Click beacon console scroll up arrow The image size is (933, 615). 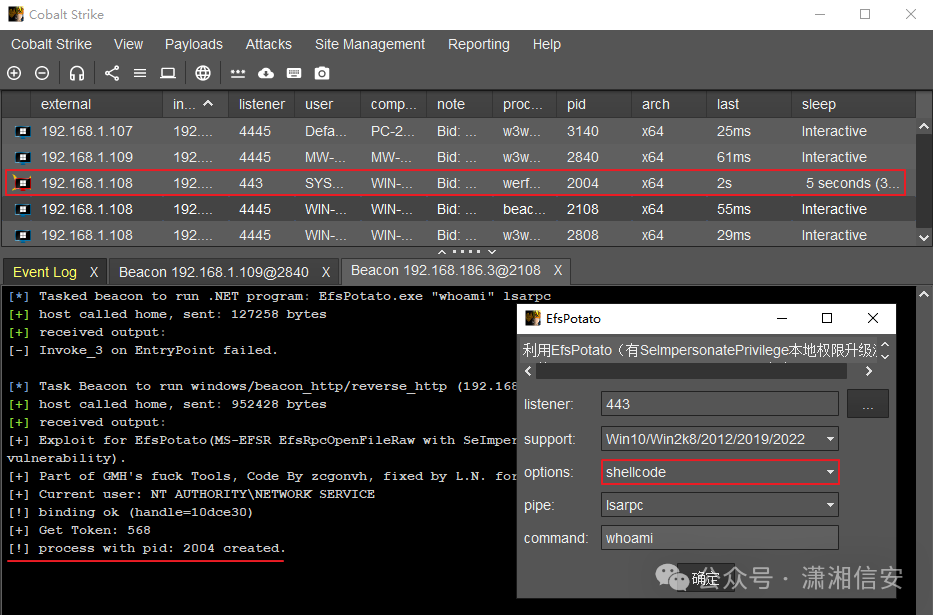point(923,294)
